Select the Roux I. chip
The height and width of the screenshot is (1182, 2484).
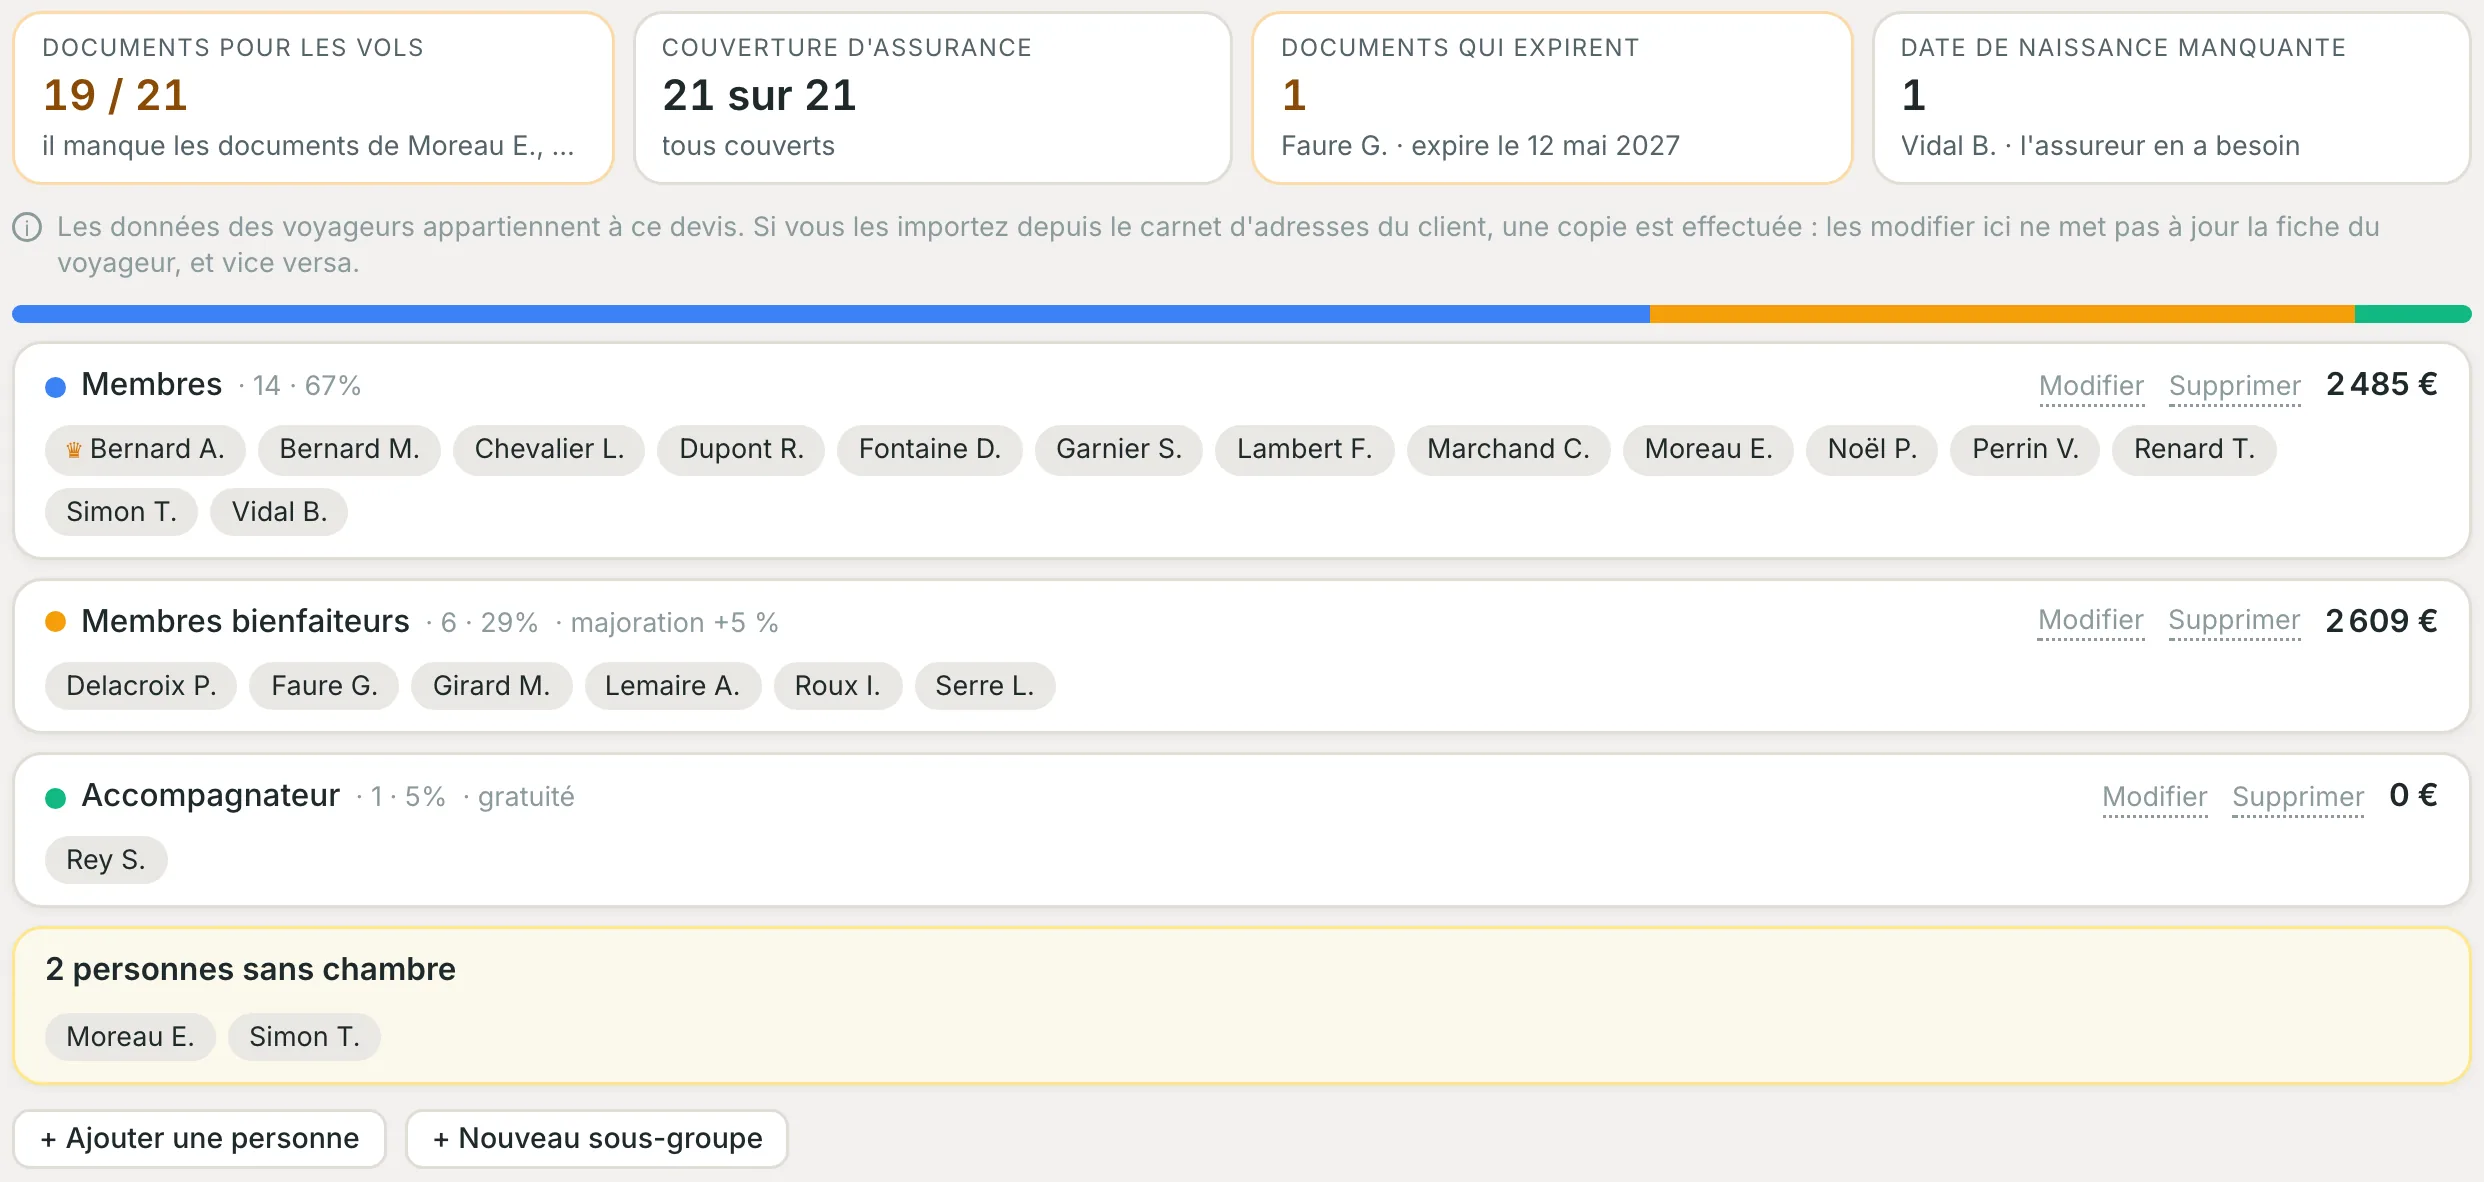838,686
